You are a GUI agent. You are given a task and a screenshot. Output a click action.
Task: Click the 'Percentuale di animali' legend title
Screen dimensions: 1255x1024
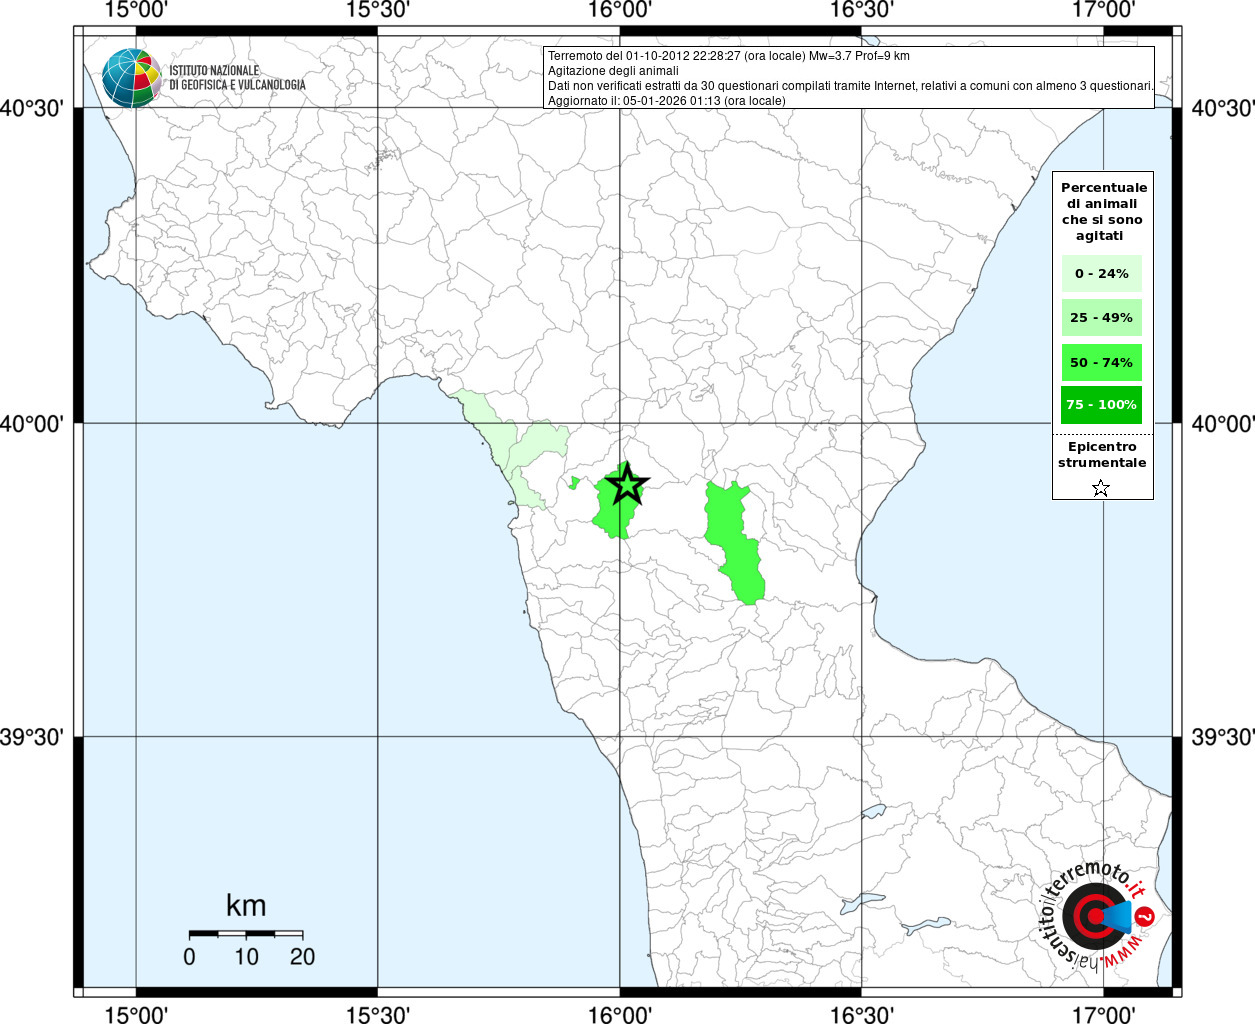pos(1103,211)
